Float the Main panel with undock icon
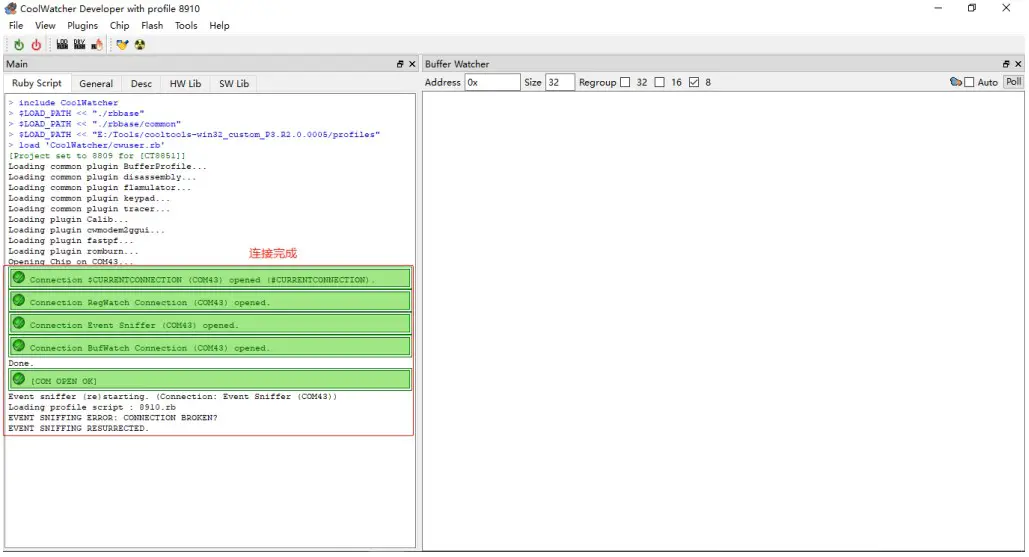Image resolution: width=1029 pixels, height=557 pixels. point(400,64)
